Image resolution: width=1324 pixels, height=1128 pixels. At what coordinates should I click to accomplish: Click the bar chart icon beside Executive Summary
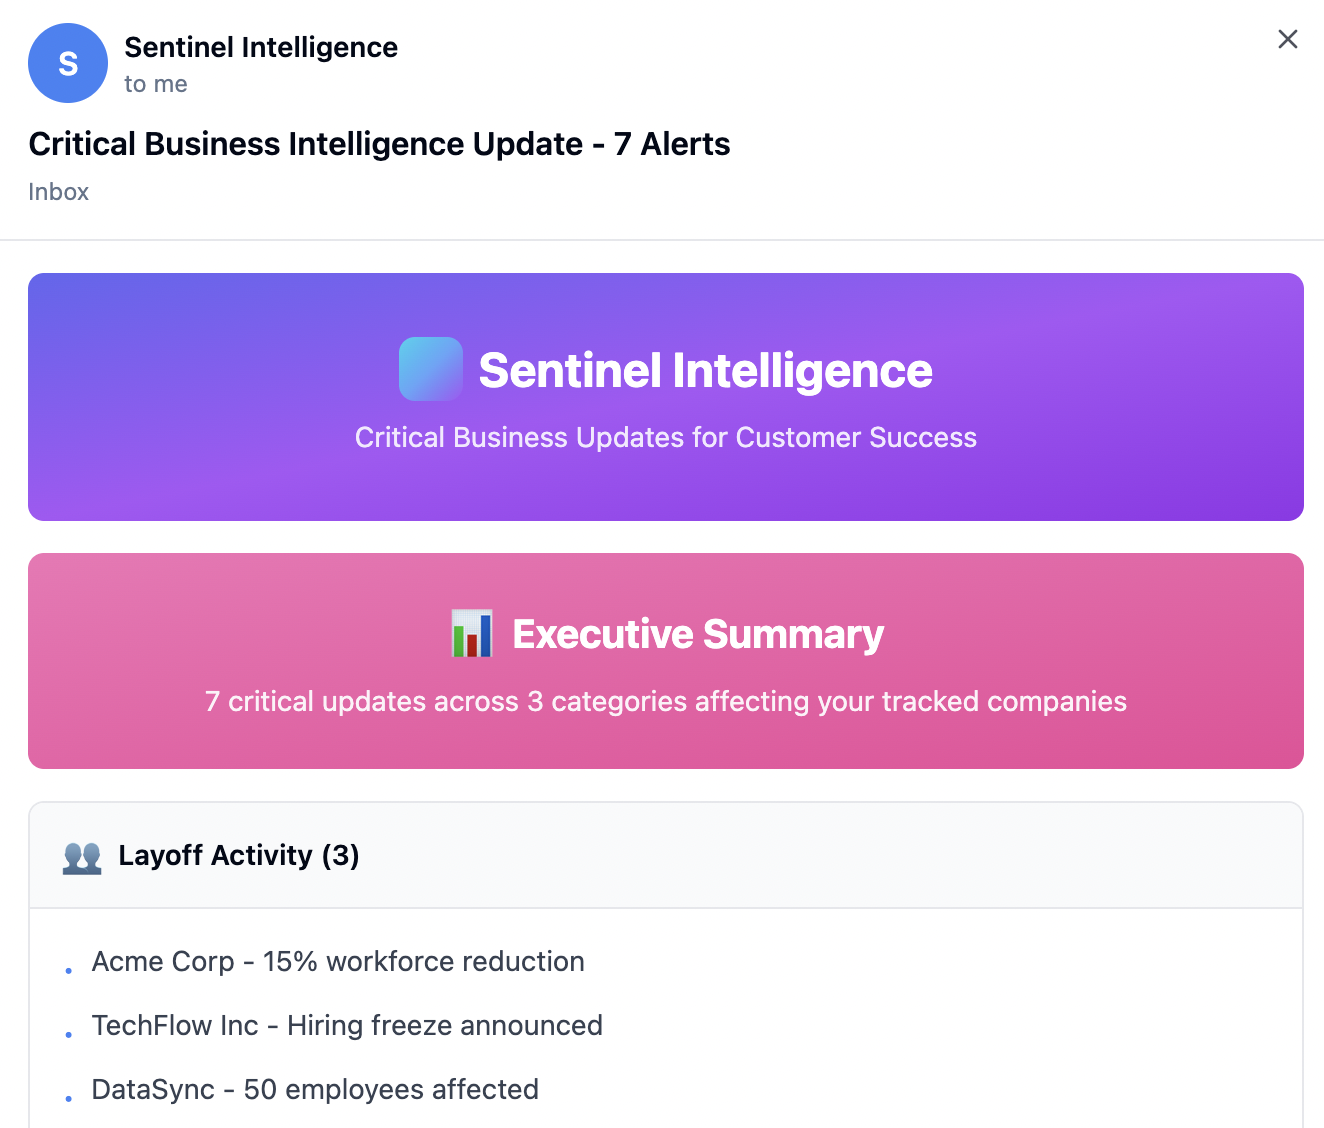click(472, 633)
